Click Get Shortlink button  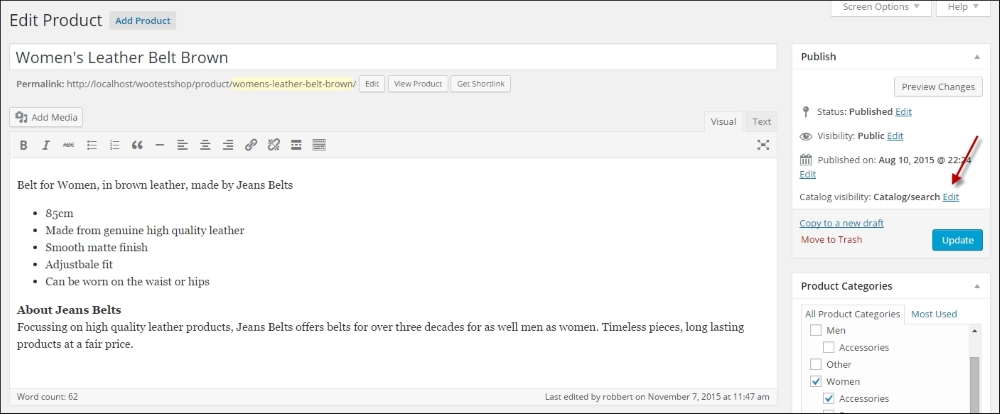click(480, 84)
